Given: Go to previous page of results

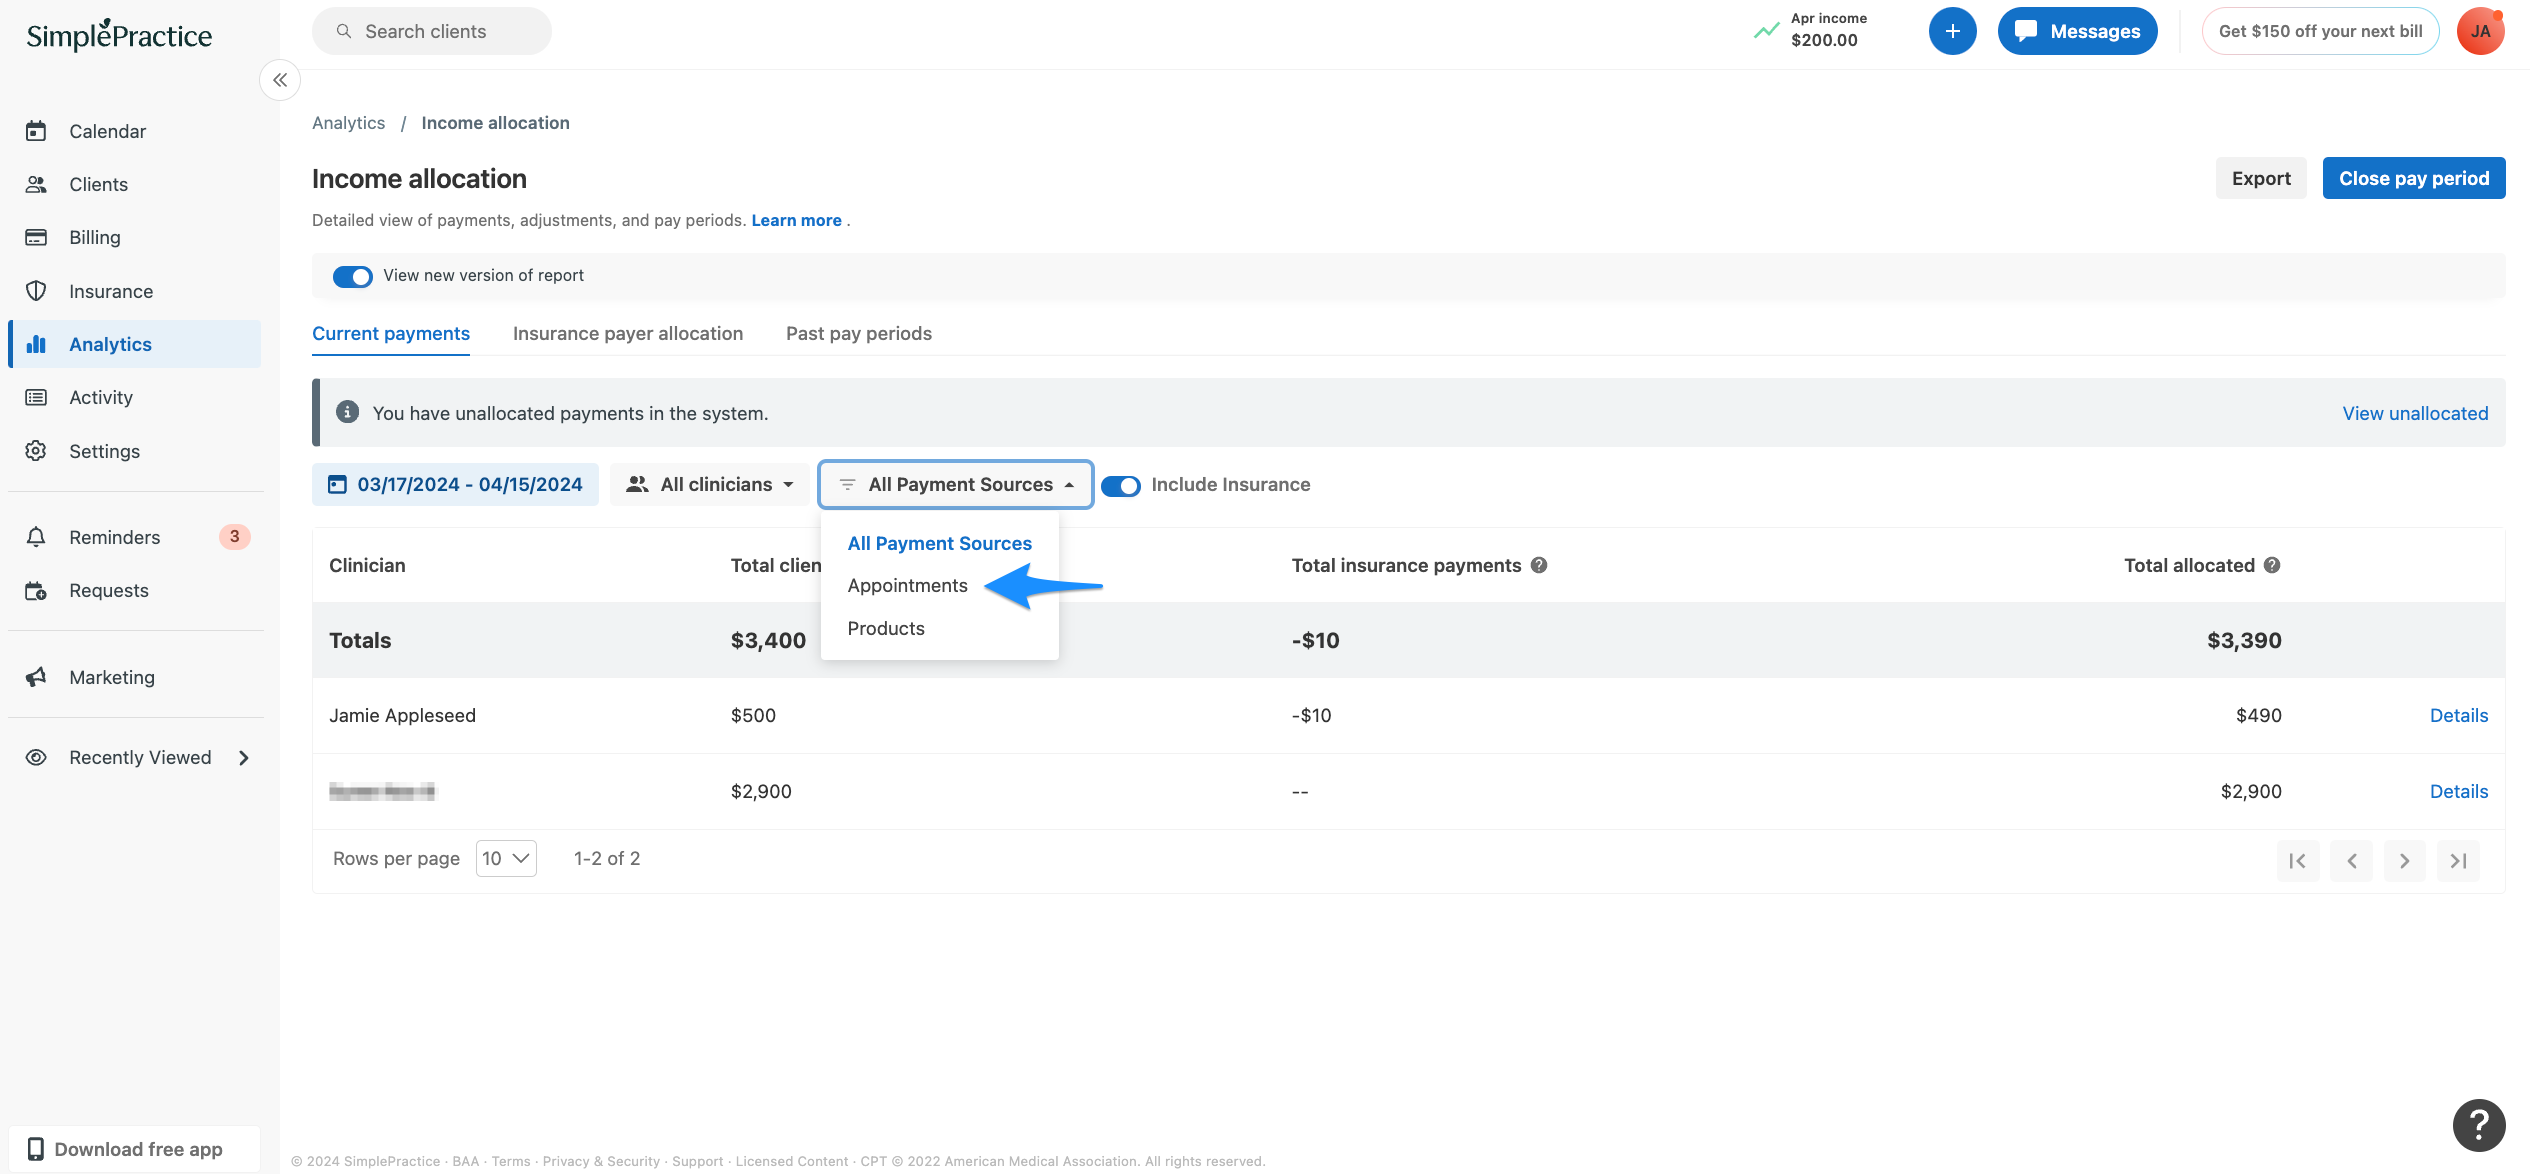Looking at the screenshot, I should 2351,861.
